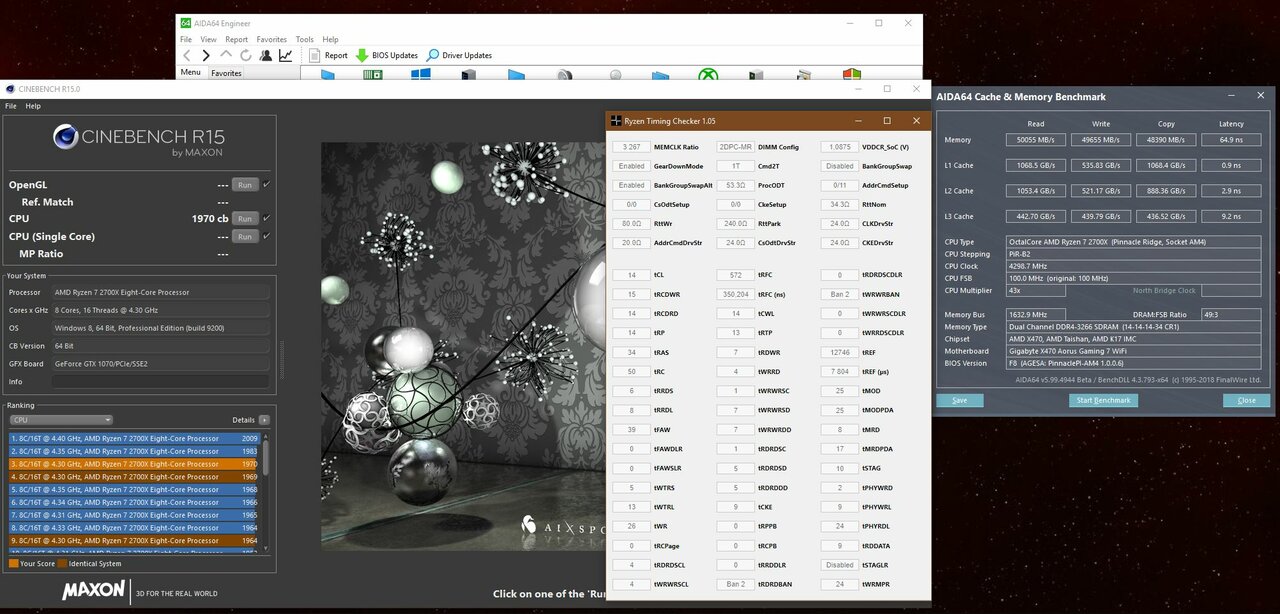Click the AIDA64 Engineer title bar icon
Screen dimensions: 1280x614
[186, 23]
